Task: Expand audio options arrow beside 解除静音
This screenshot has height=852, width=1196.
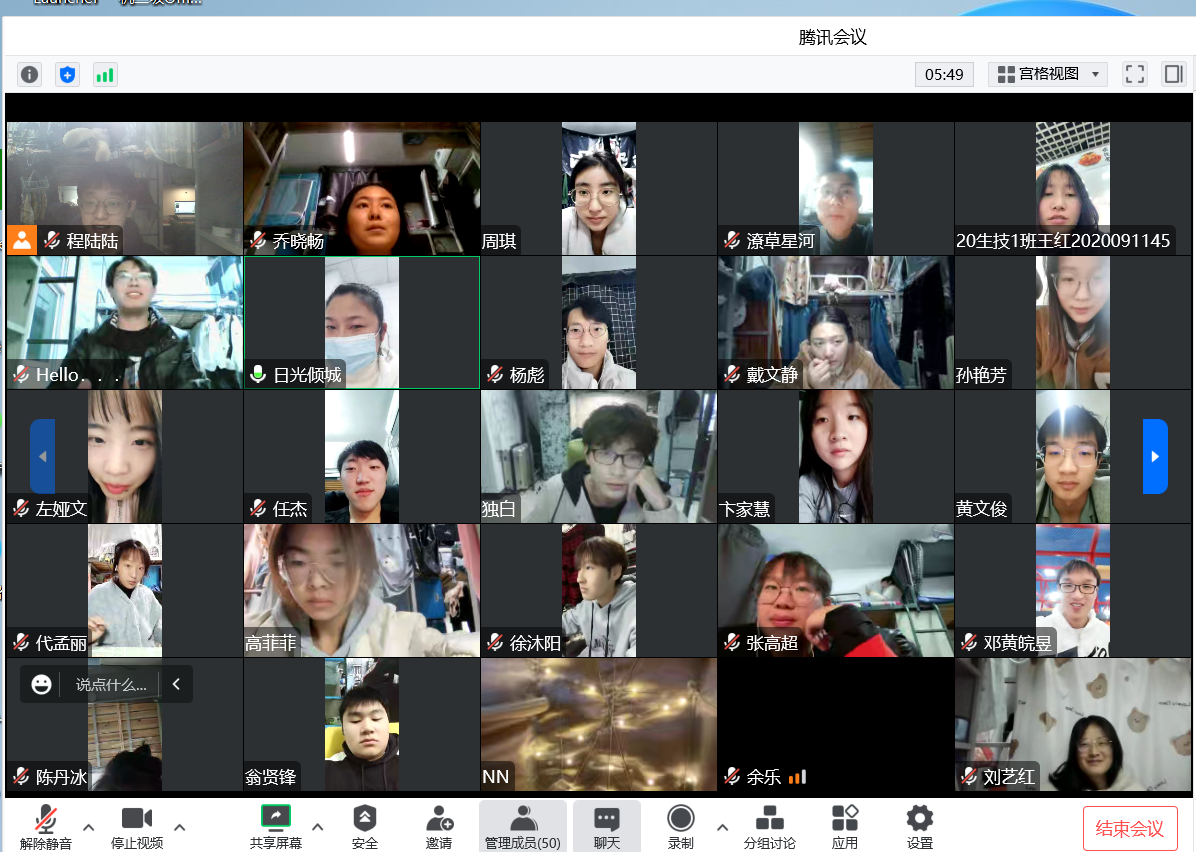Action: [x=89, y=827]
